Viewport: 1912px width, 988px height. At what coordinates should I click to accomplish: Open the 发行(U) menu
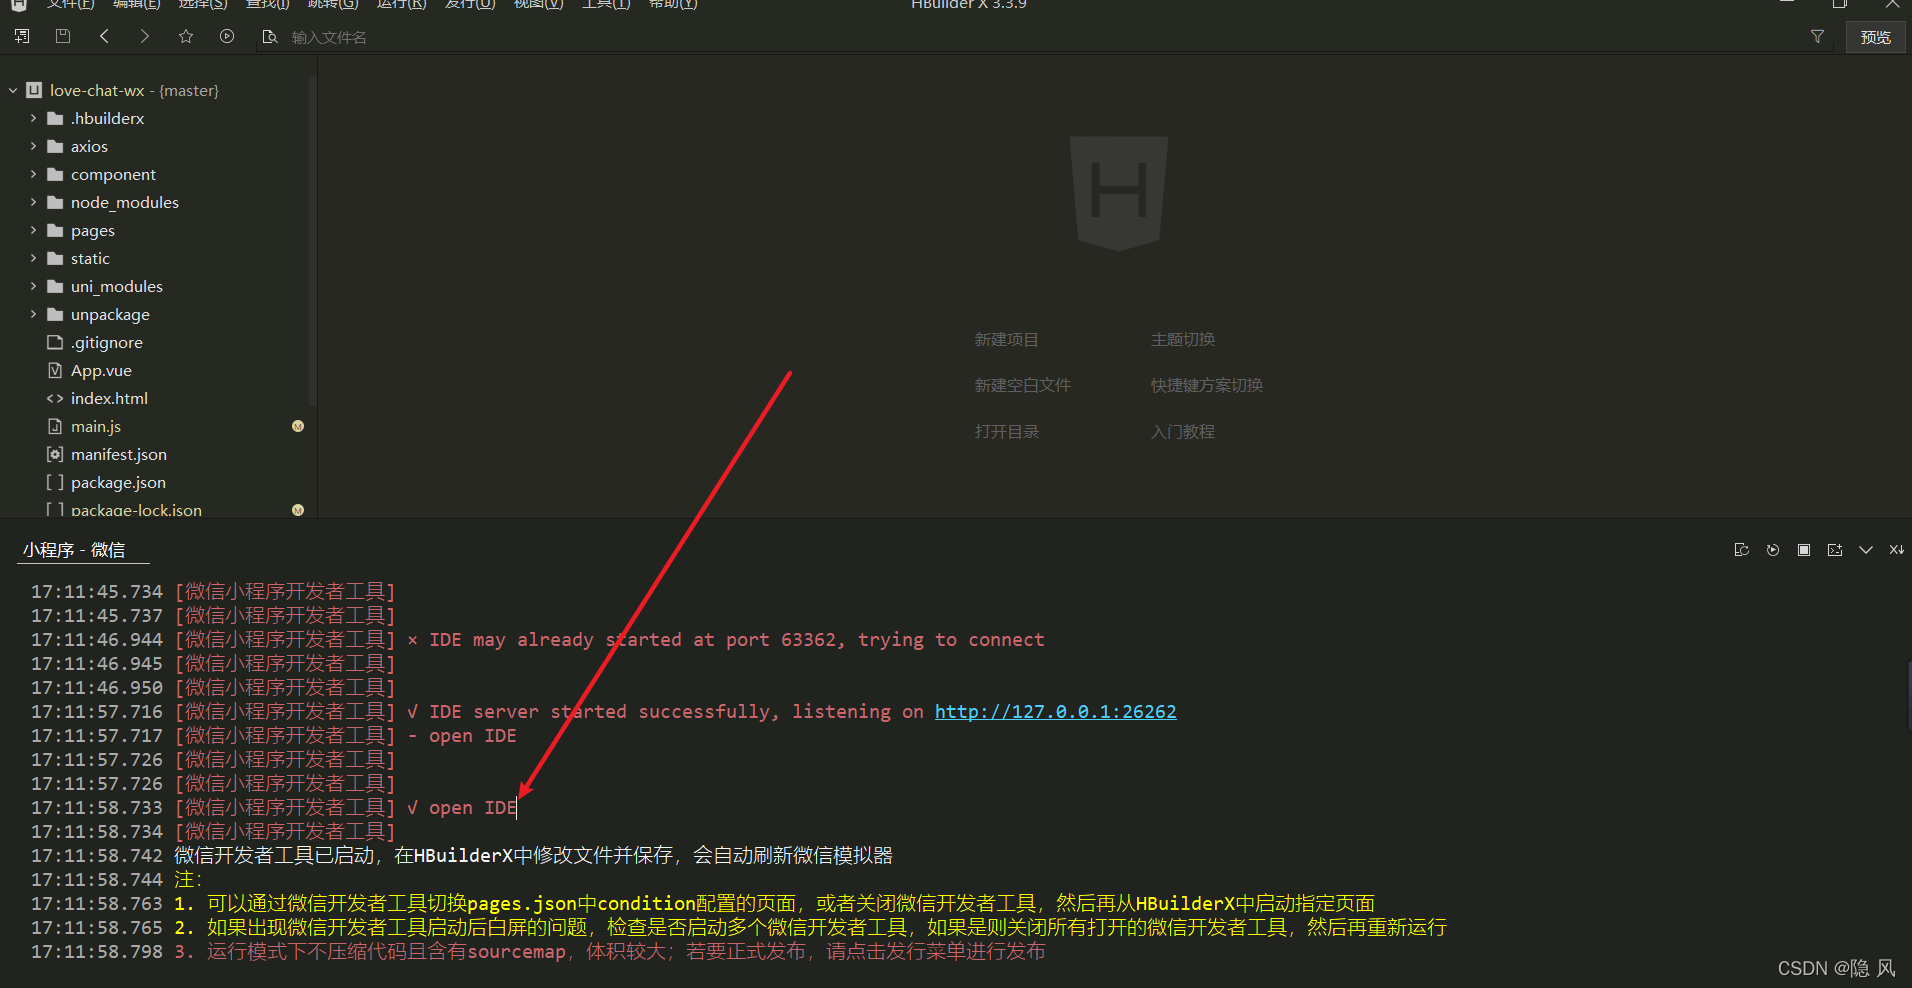tap(470, 5)
